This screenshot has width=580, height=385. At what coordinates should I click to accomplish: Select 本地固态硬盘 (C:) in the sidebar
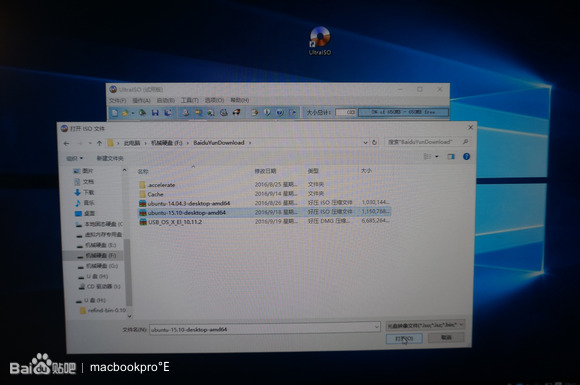(x=99, y=224)
